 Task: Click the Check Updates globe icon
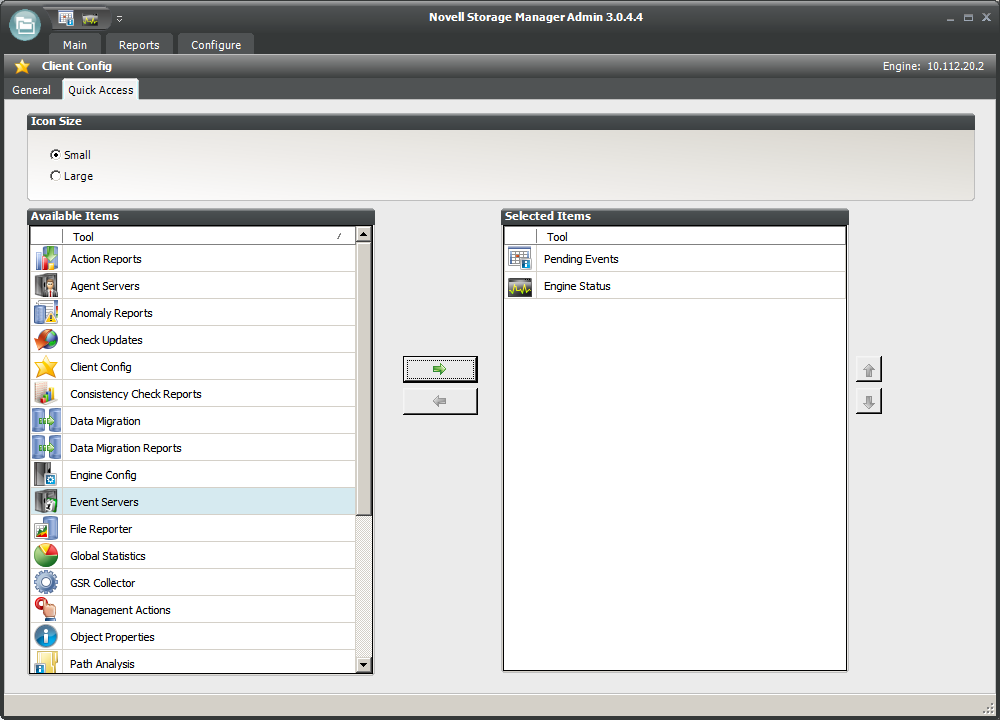pyautogui.click(x=47, y=340)
